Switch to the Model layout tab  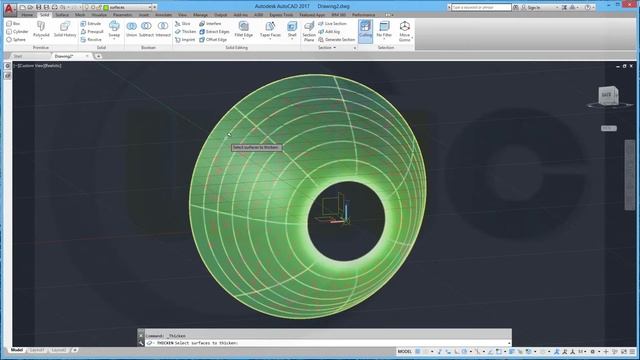point(17,350)
